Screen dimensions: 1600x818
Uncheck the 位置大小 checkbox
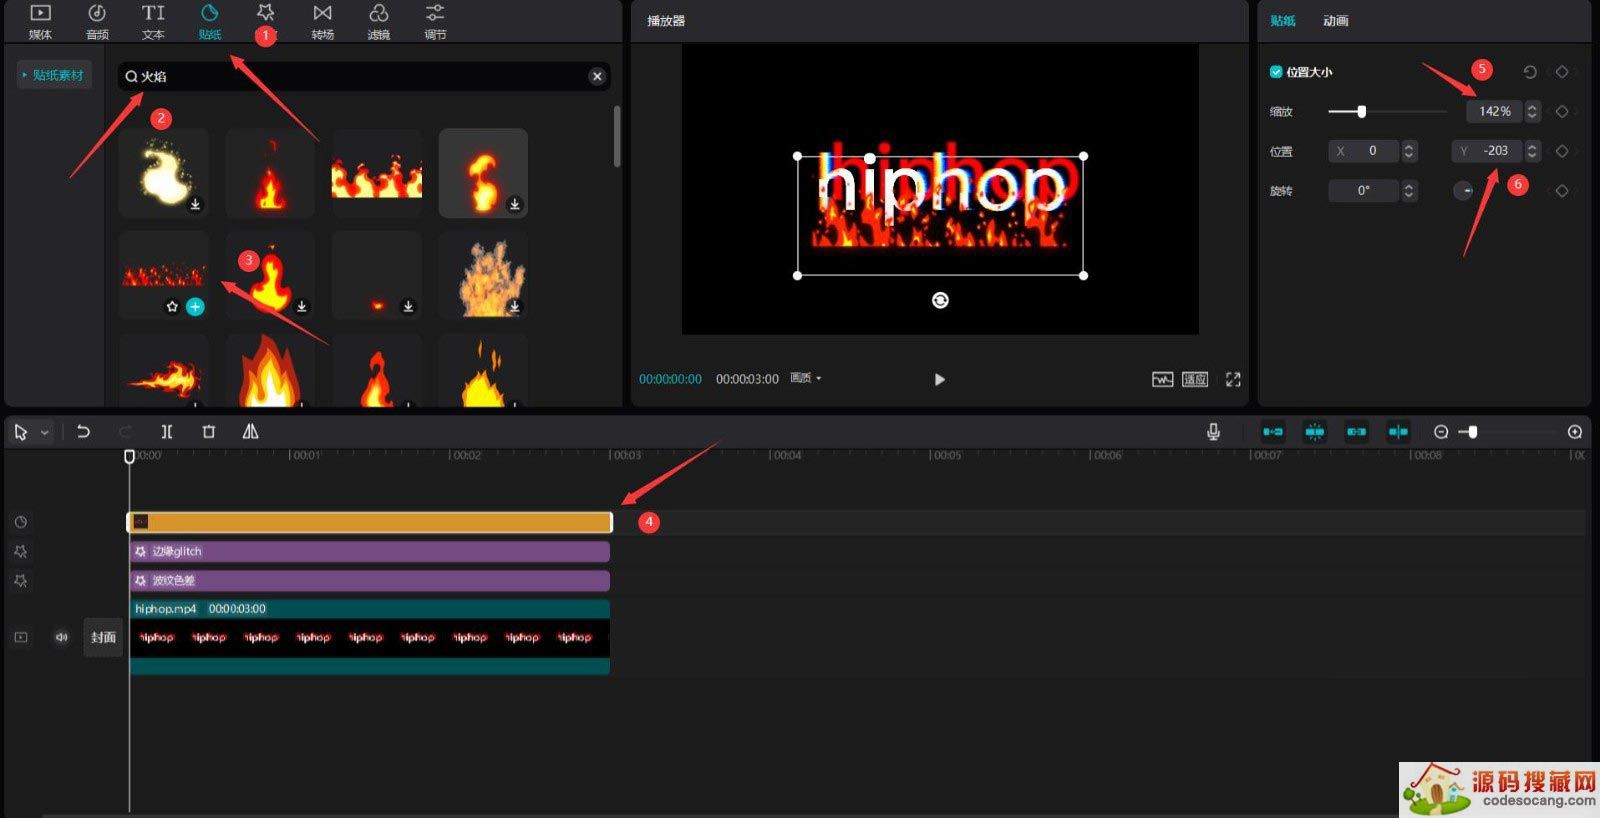pyautogui.click(x=1276, y=72)
